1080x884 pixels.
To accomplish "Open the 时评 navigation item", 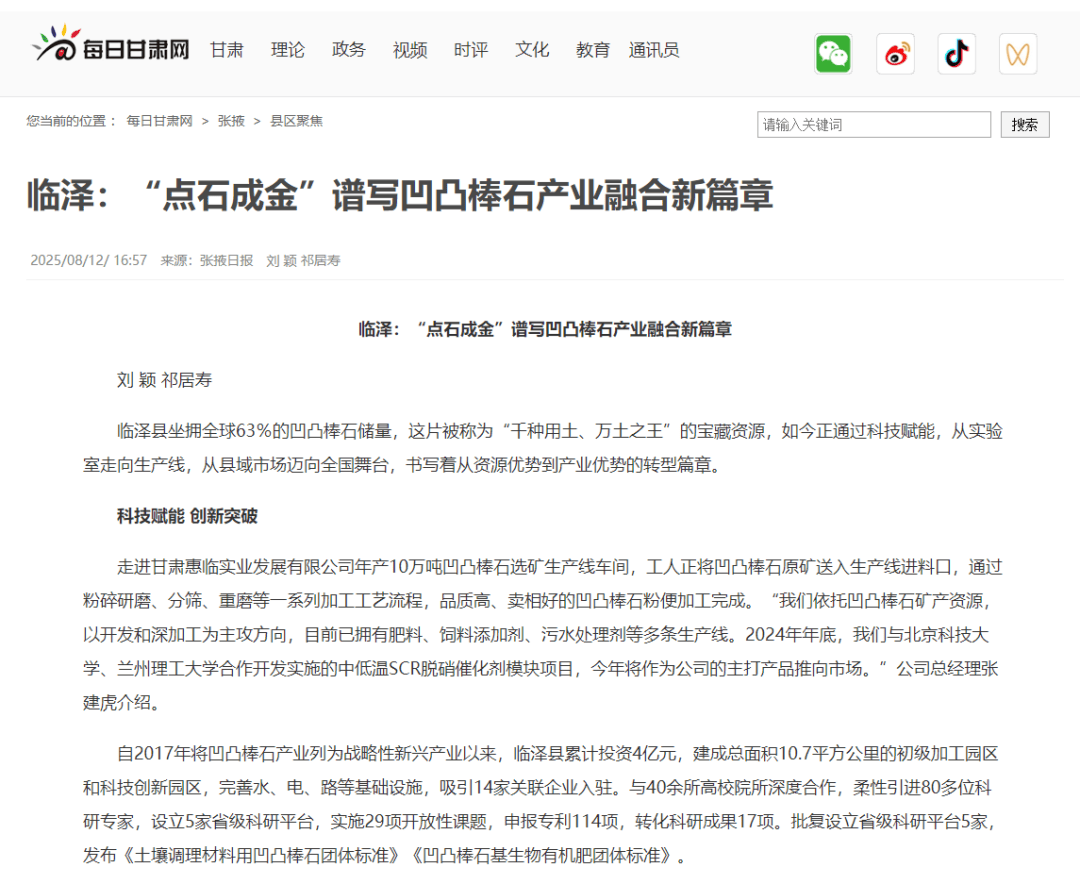I will (x=471, y=50).
